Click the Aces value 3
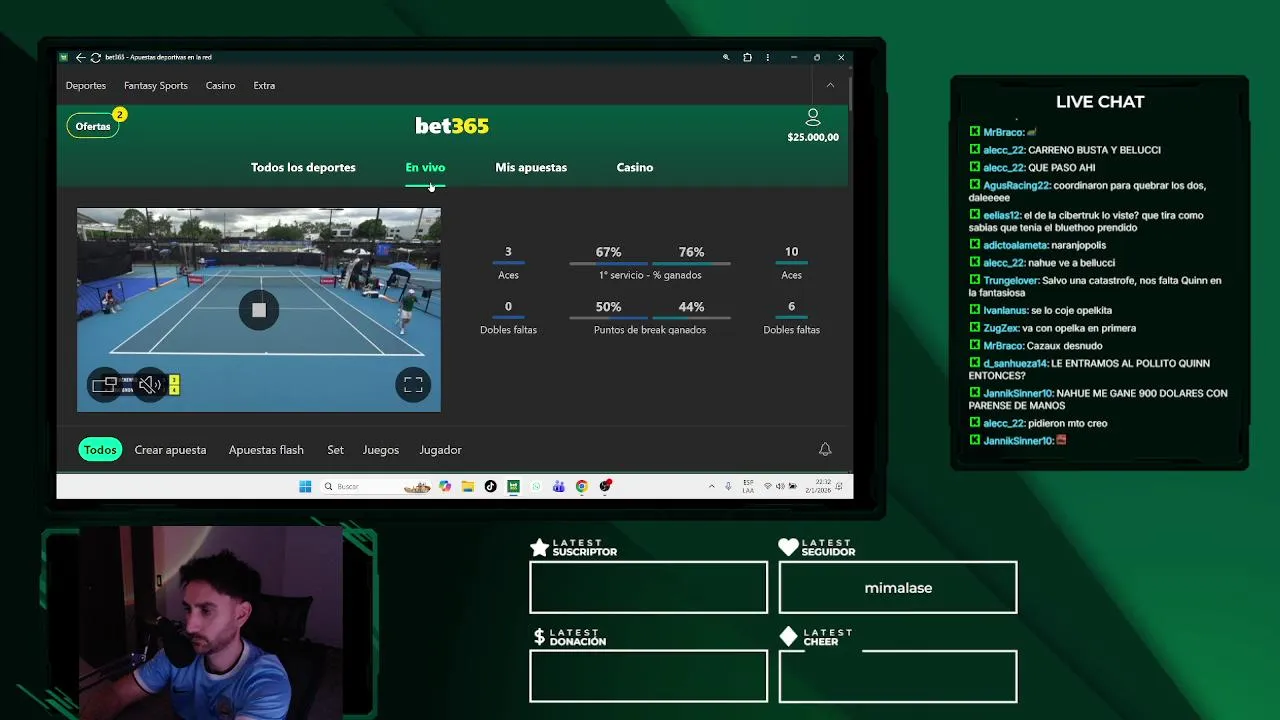 (508, 252)
